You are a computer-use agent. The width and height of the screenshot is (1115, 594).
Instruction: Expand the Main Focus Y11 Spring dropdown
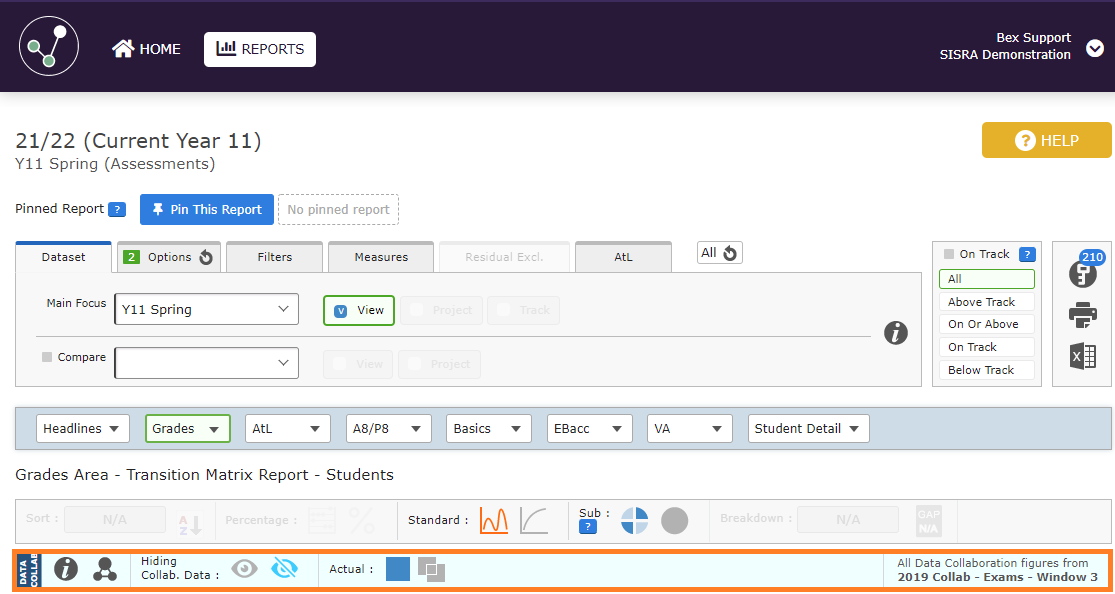[x=206, y=310]
